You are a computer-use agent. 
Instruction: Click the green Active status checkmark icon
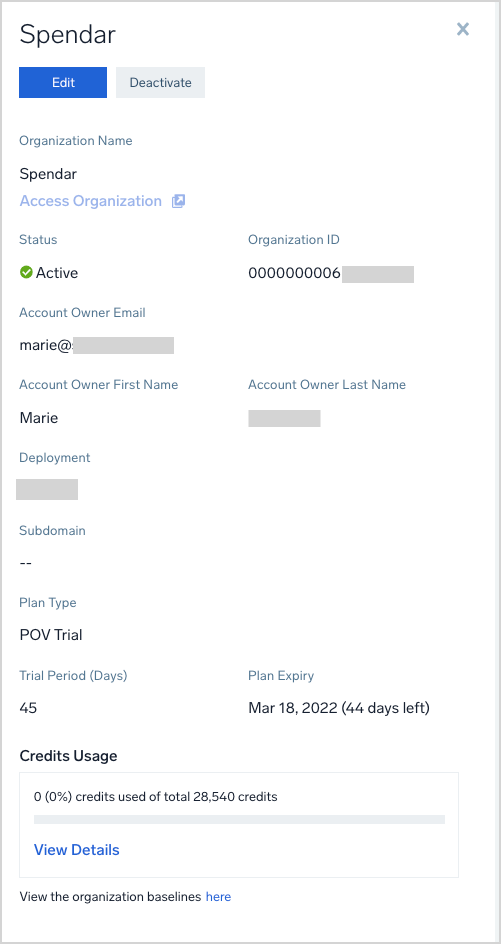[26, 273]
